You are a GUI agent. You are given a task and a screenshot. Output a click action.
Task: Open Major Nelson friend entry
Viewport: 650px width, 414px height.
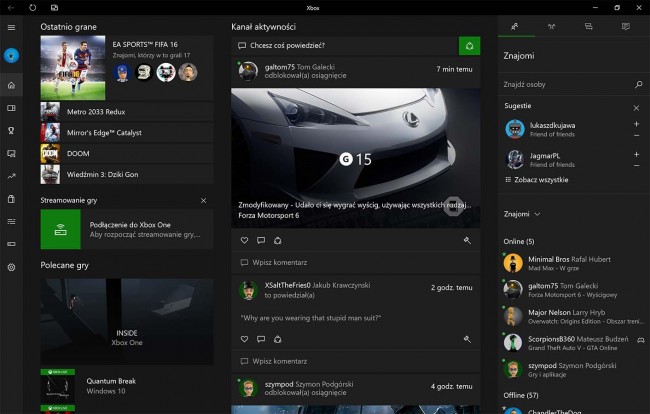pos(574,317)
